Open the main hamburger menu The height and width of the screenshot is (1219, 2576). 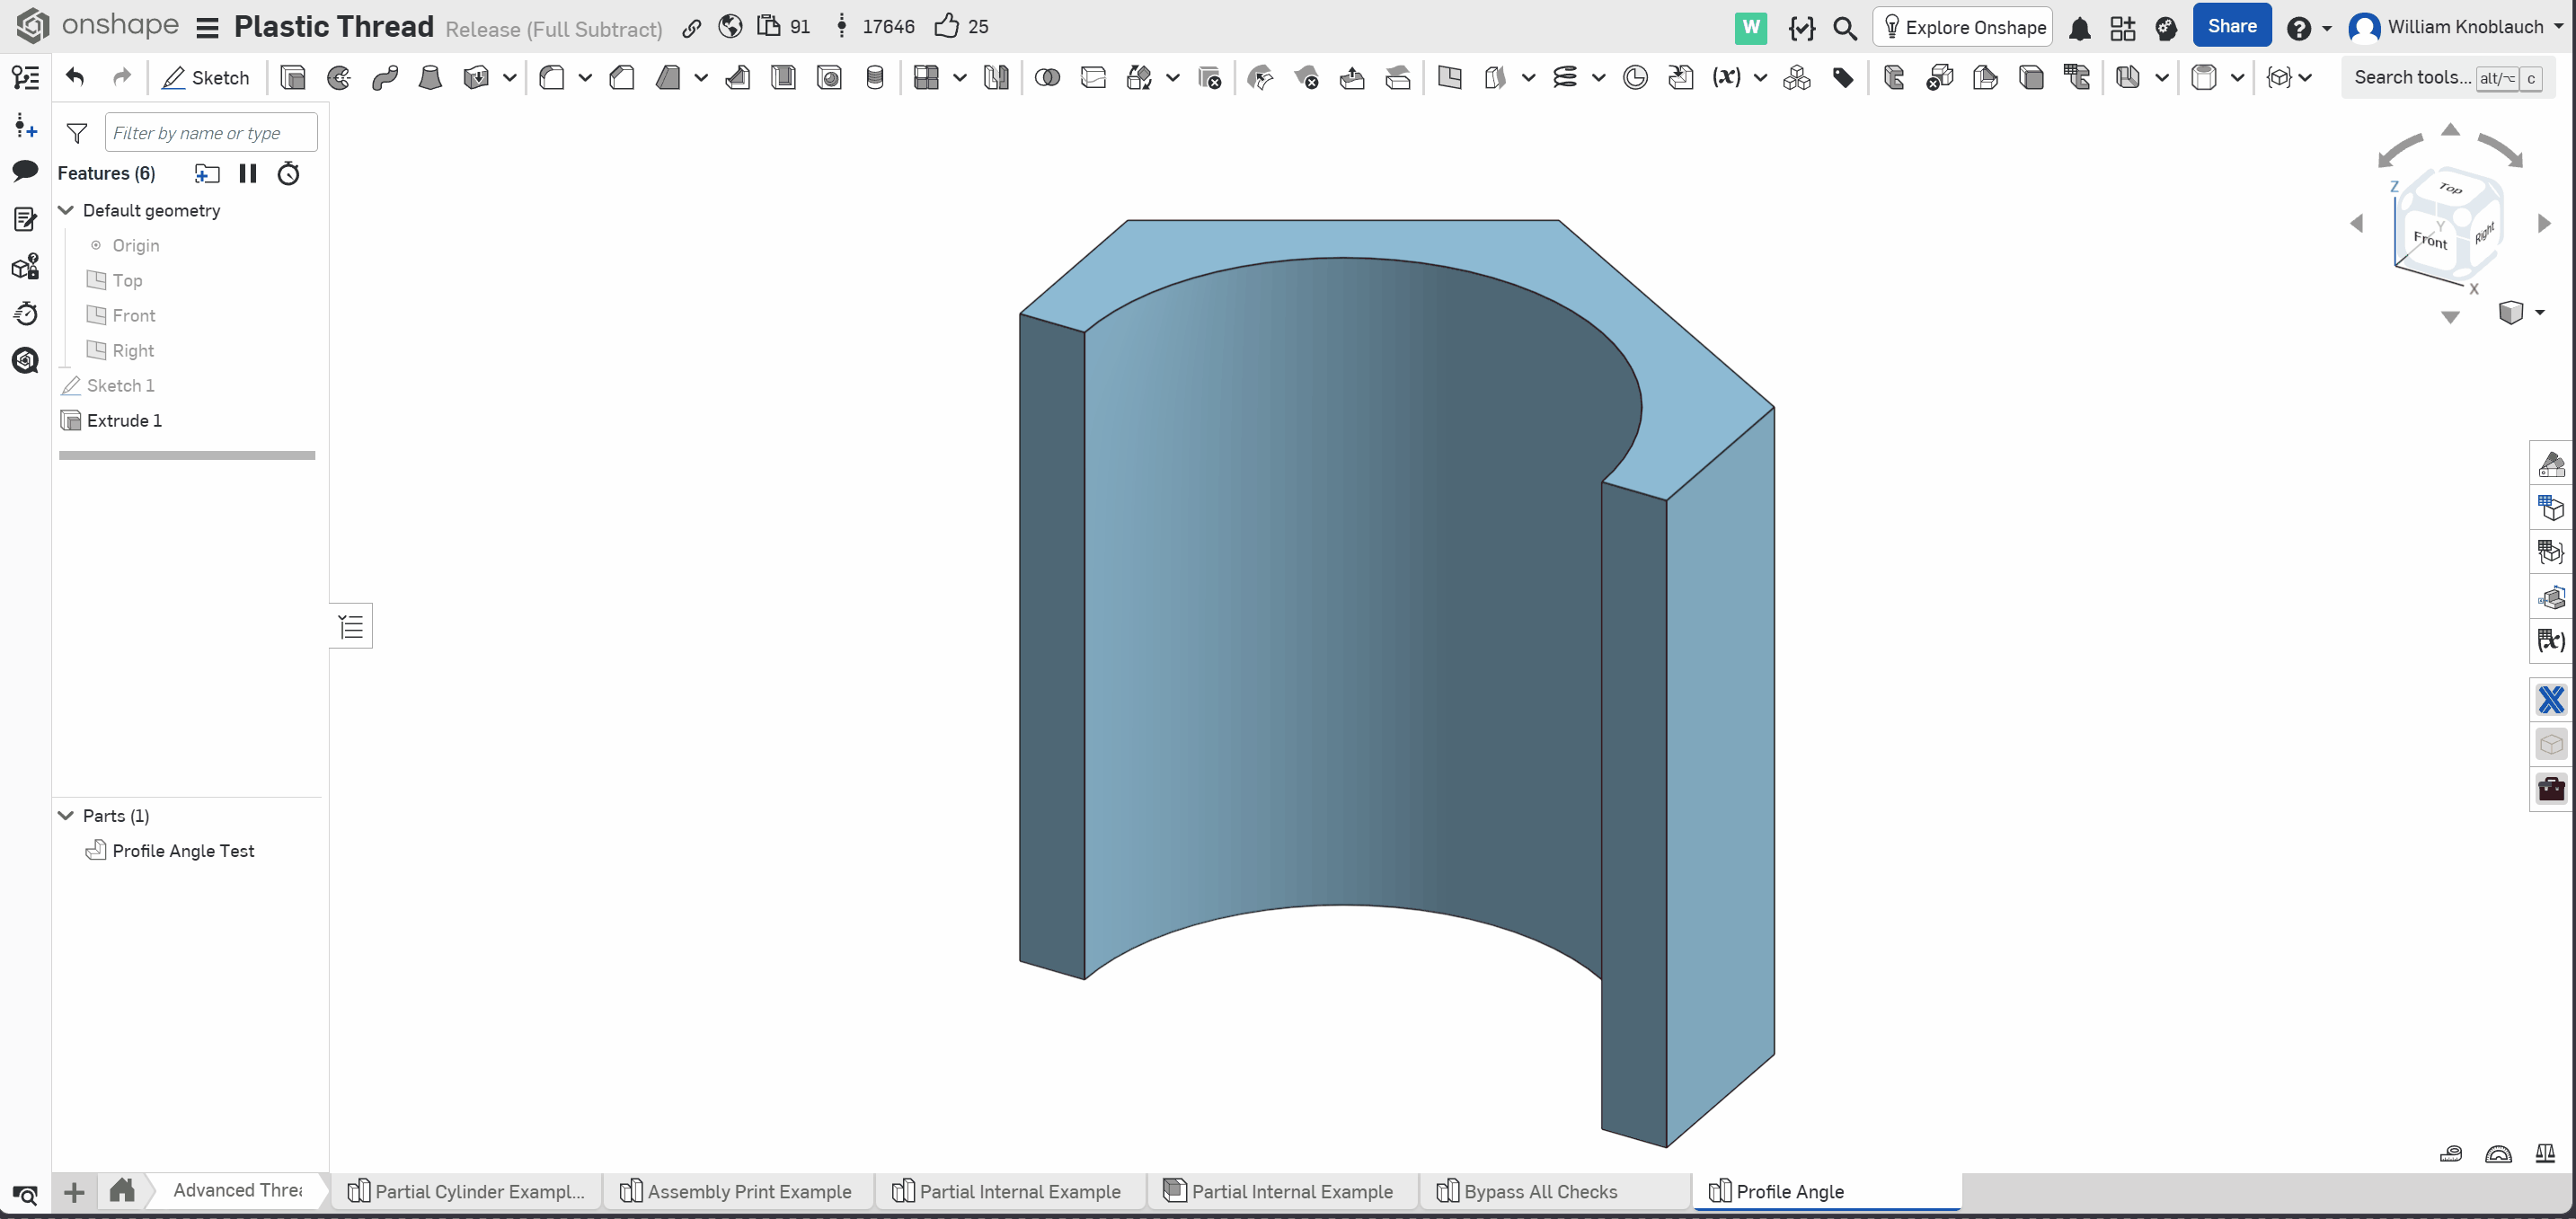click(x=207, y=28)
